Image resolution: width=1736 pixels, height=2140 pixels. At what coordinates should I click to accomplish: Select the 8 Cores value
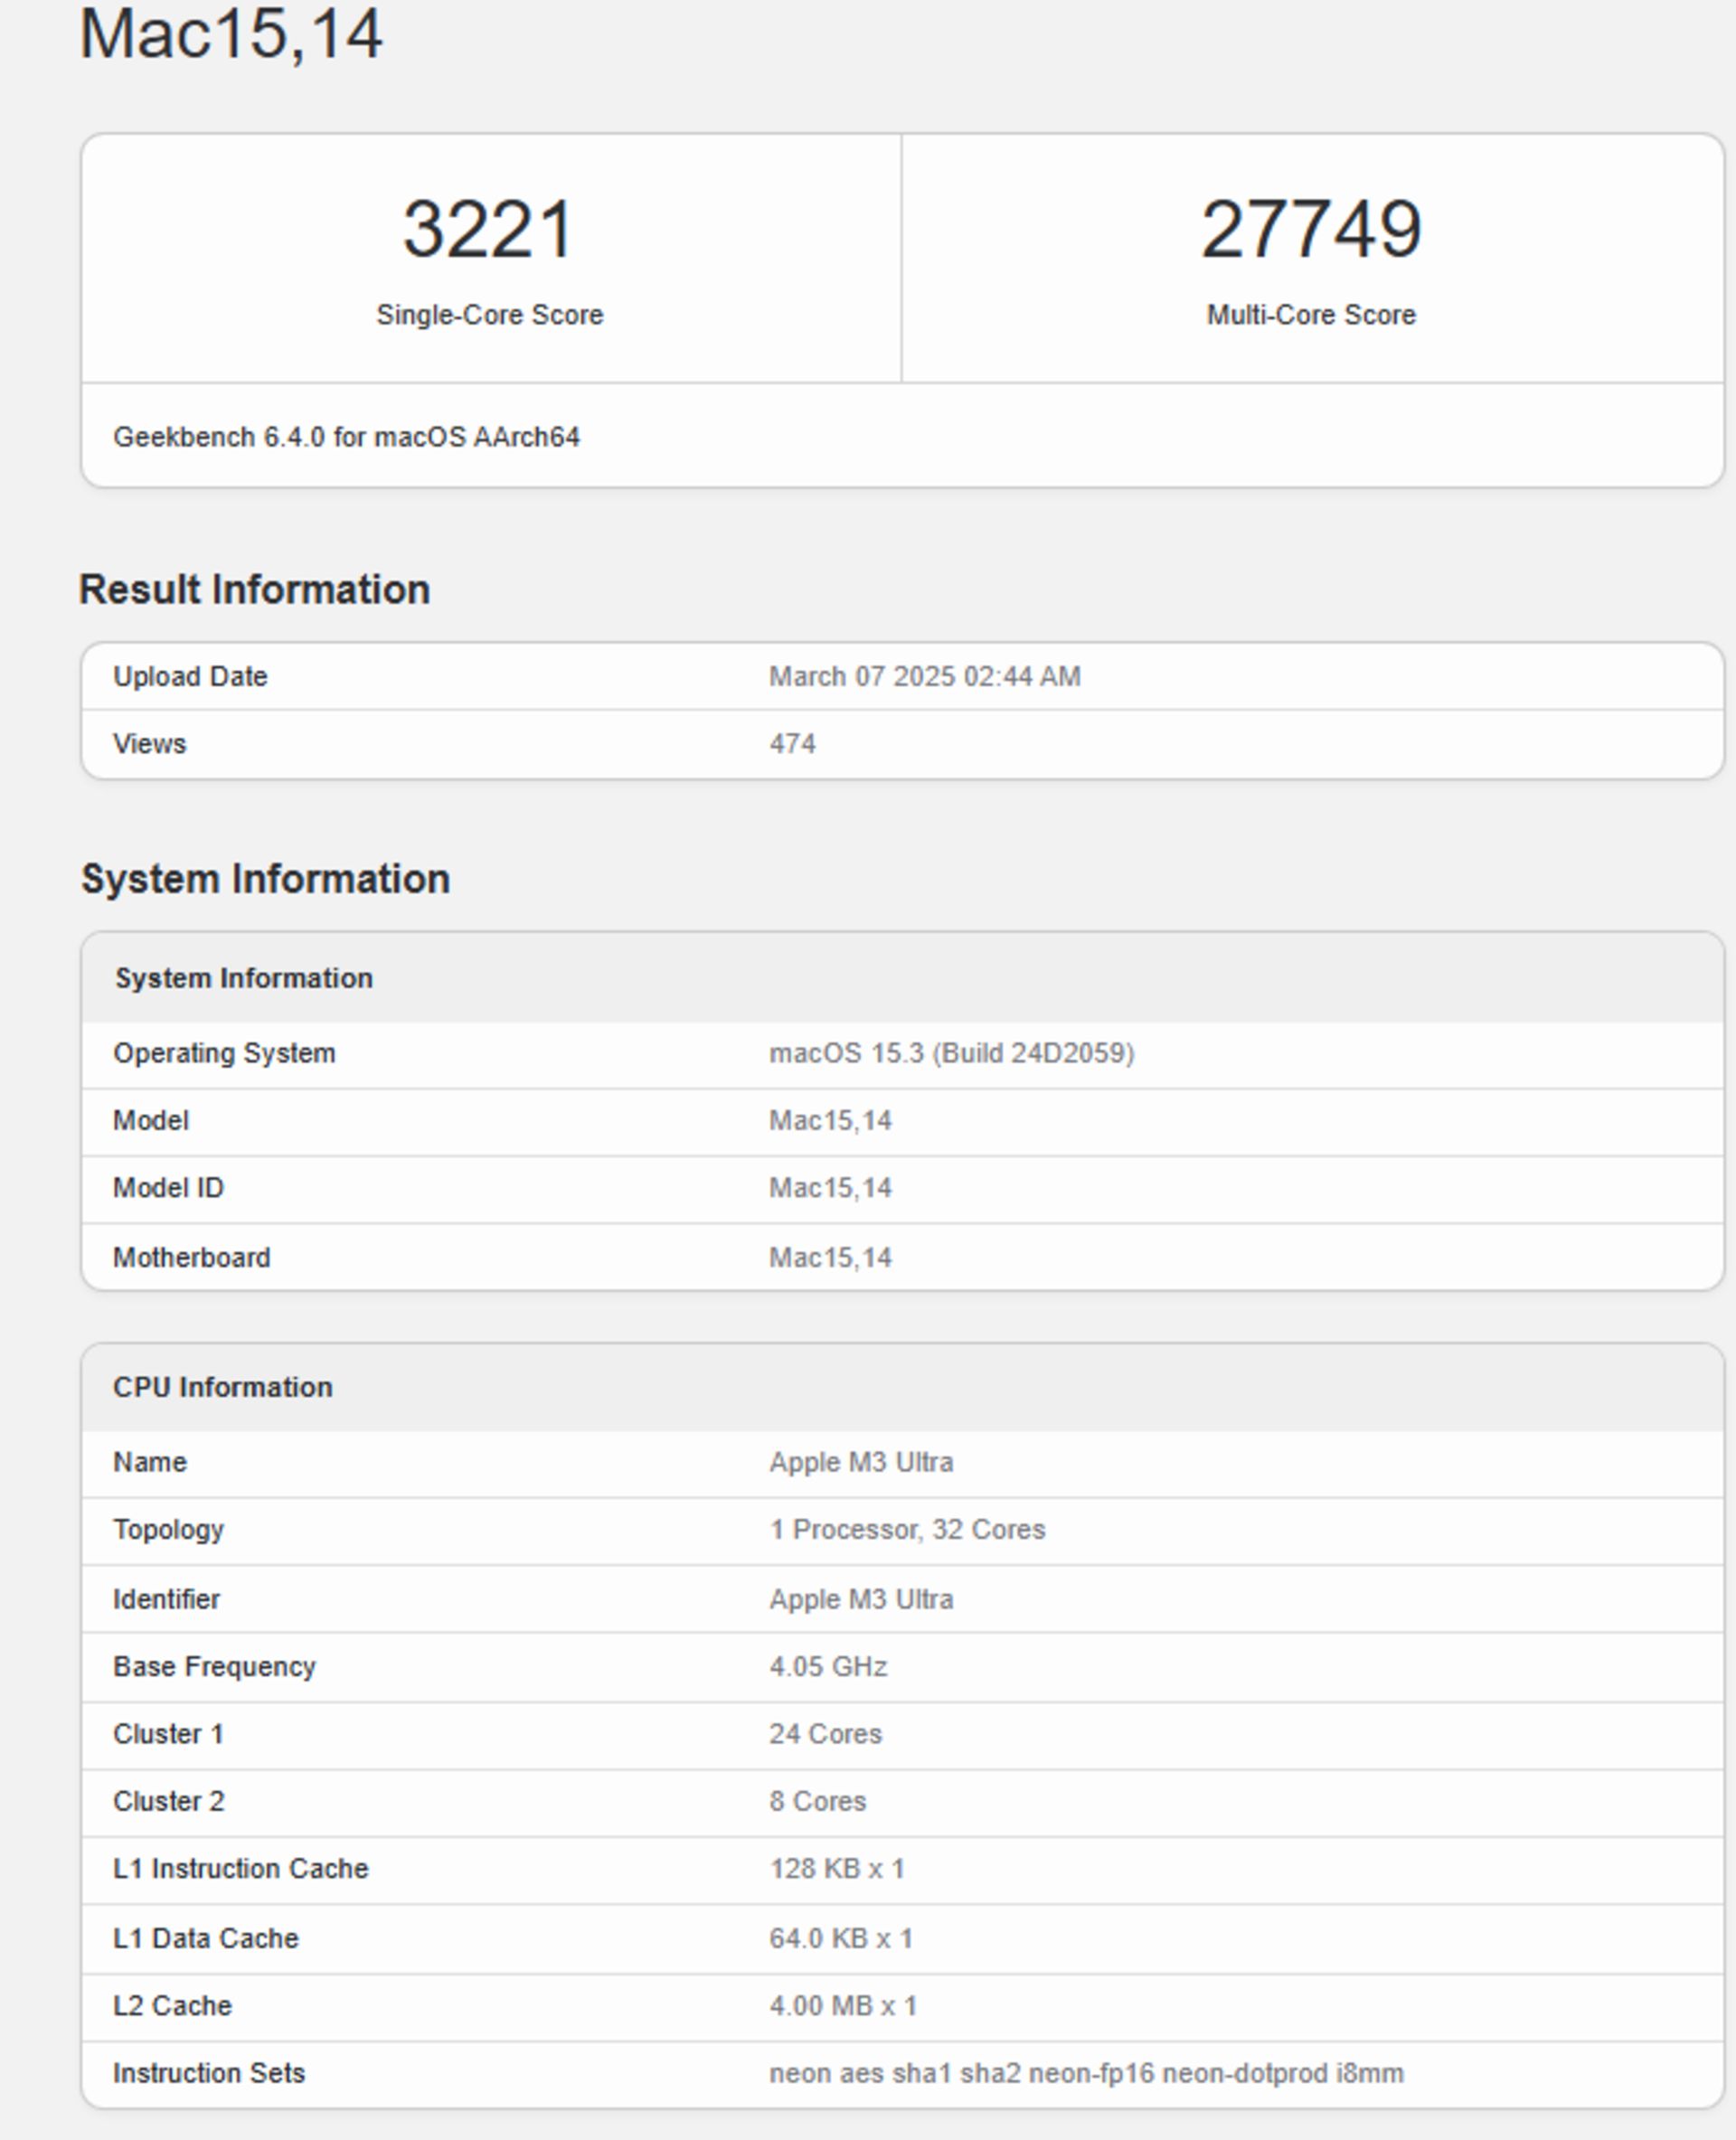point(817,1801)
